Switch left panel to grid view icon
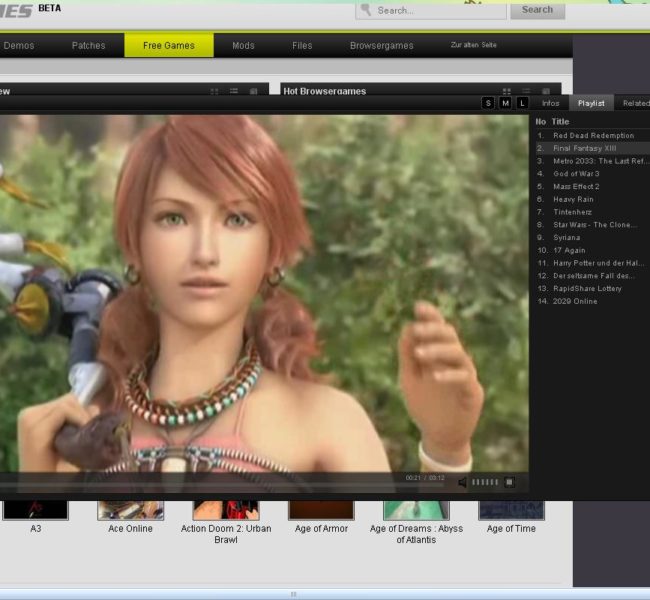The image size is (650, 600). [x=214, y=91]
